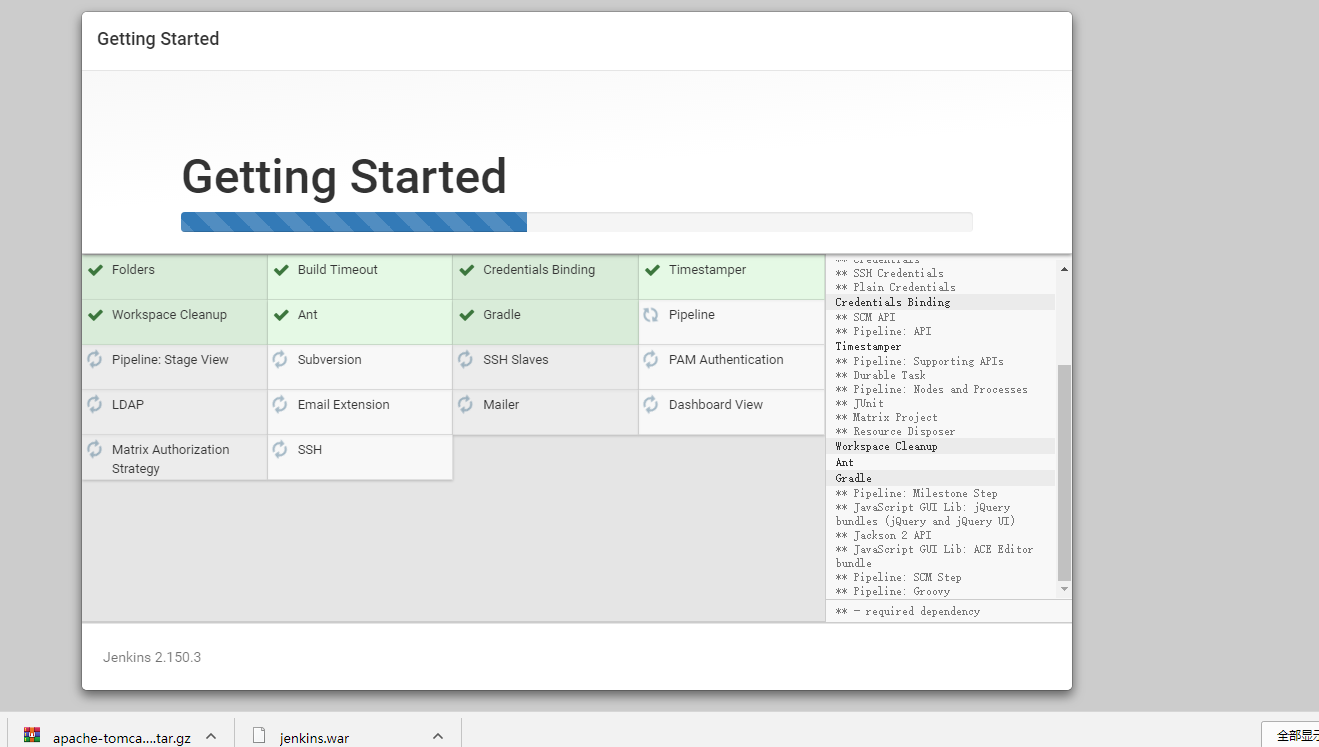
Task: Select the Timestamper plugin label
Action: pos(707,270)
